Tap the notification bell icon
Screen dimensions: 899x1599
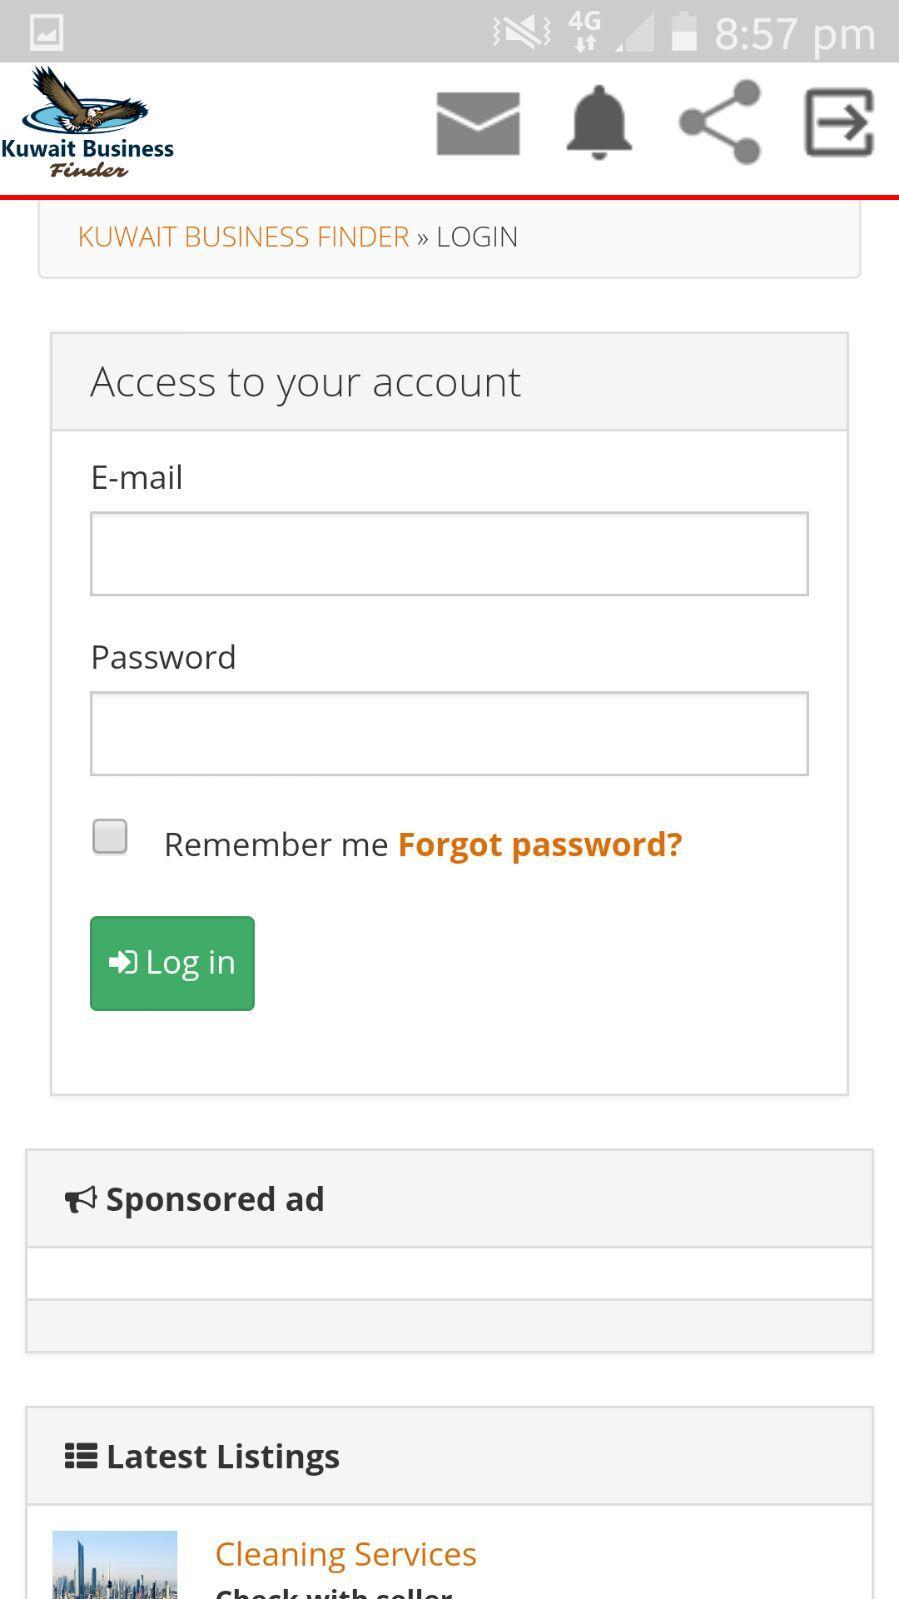[x=599, y=122]
